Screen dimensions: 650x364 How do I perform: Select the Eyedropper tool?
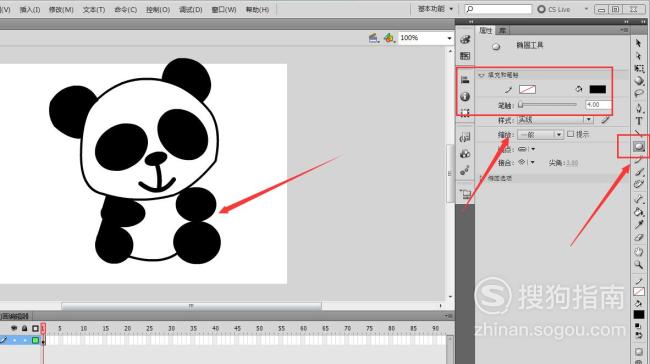coord(638,225)
